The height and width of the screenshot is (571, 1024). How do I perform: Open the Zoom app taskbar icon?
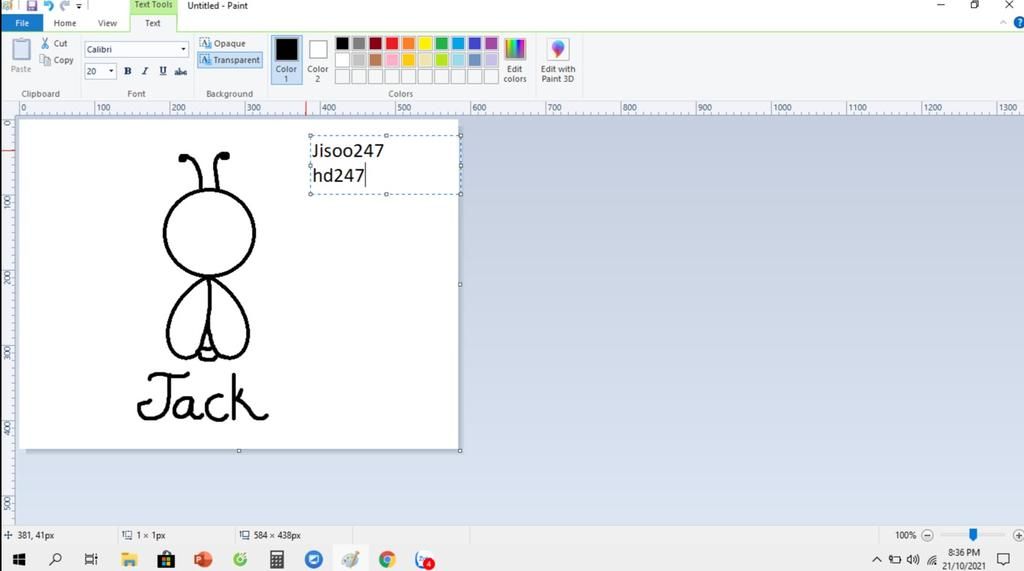point(313,559)
